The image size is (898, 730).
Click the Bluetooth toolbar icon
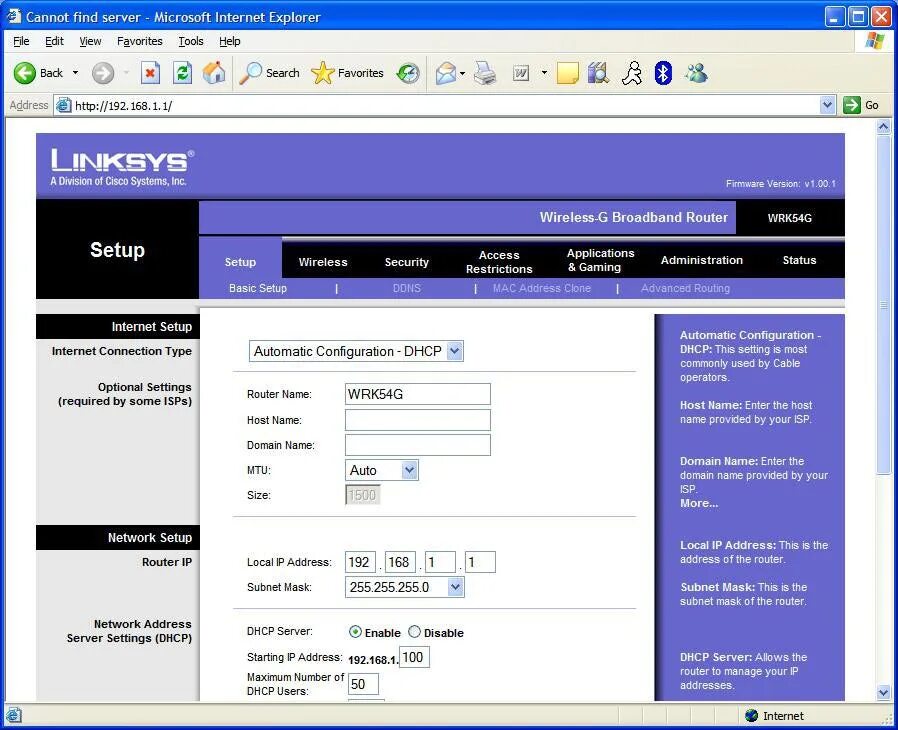(663, 73)
